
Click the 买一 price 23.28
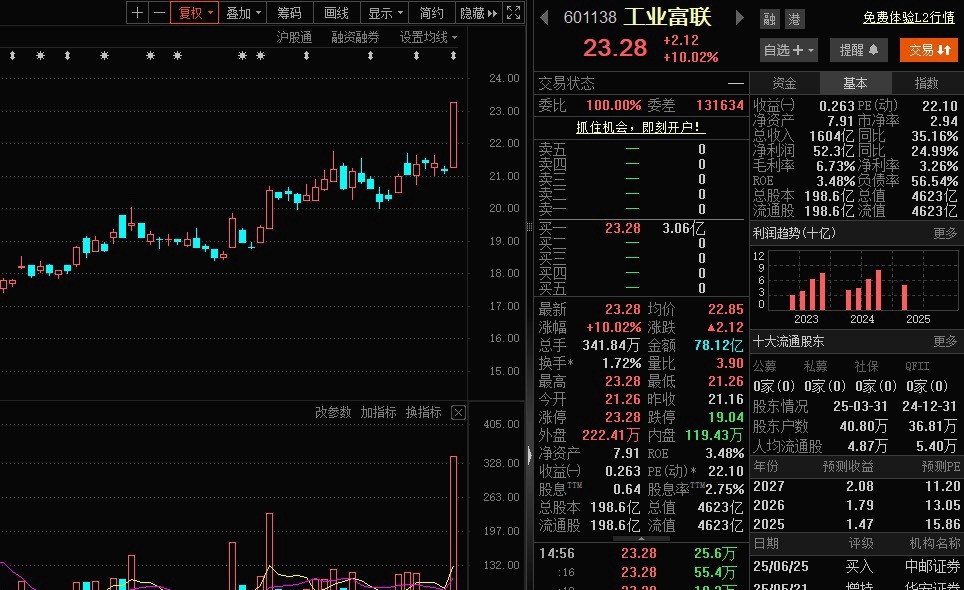[623, 229]
